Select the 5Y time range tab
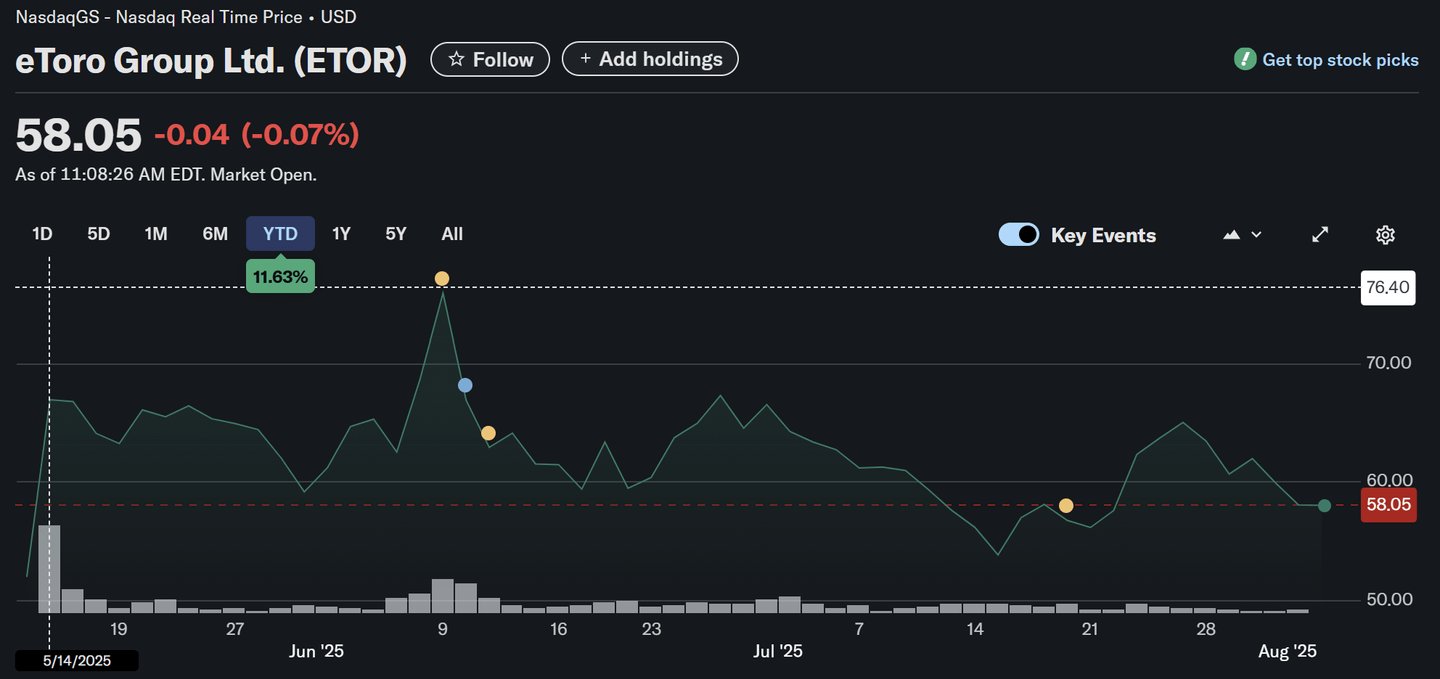Viewport: 1440px width, 679px height. (395, 233)
